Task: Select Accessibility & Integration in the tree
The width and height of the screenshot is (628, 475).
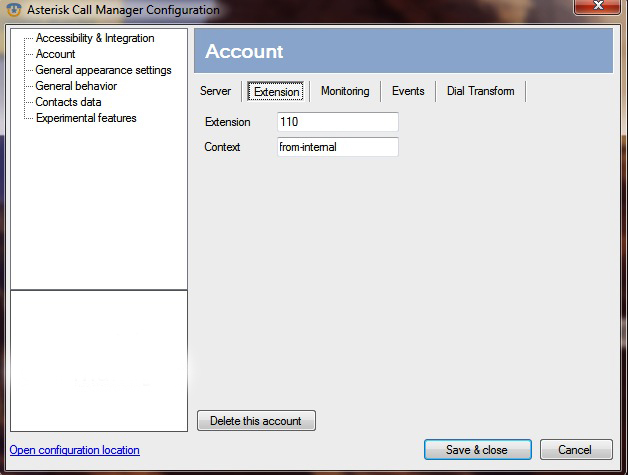Action: point(95,38)
